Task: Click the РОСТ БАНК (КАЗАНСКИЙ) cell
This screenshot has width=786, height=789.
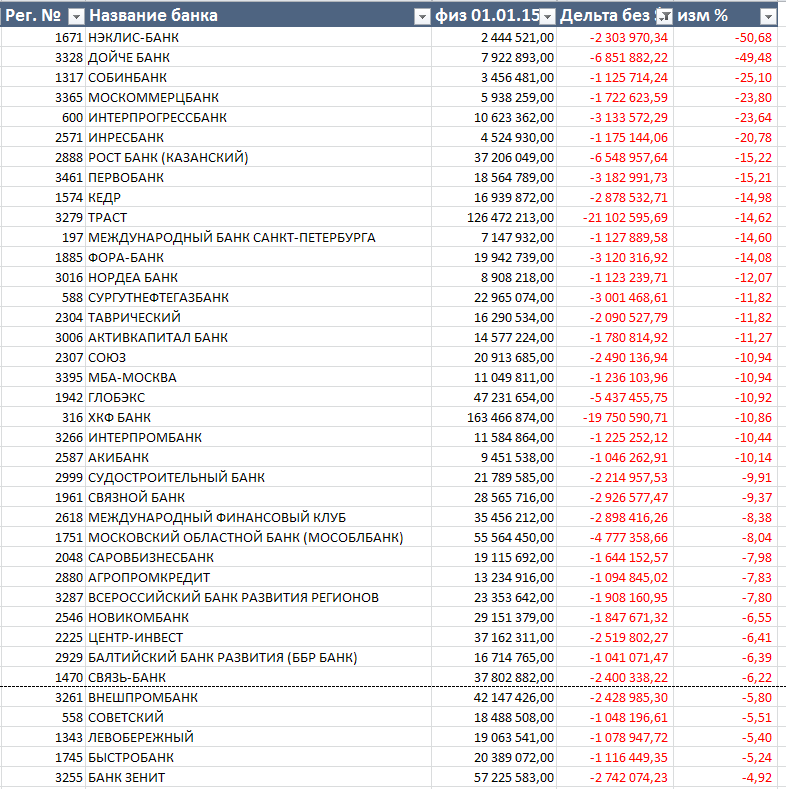Action: (258, 157)
